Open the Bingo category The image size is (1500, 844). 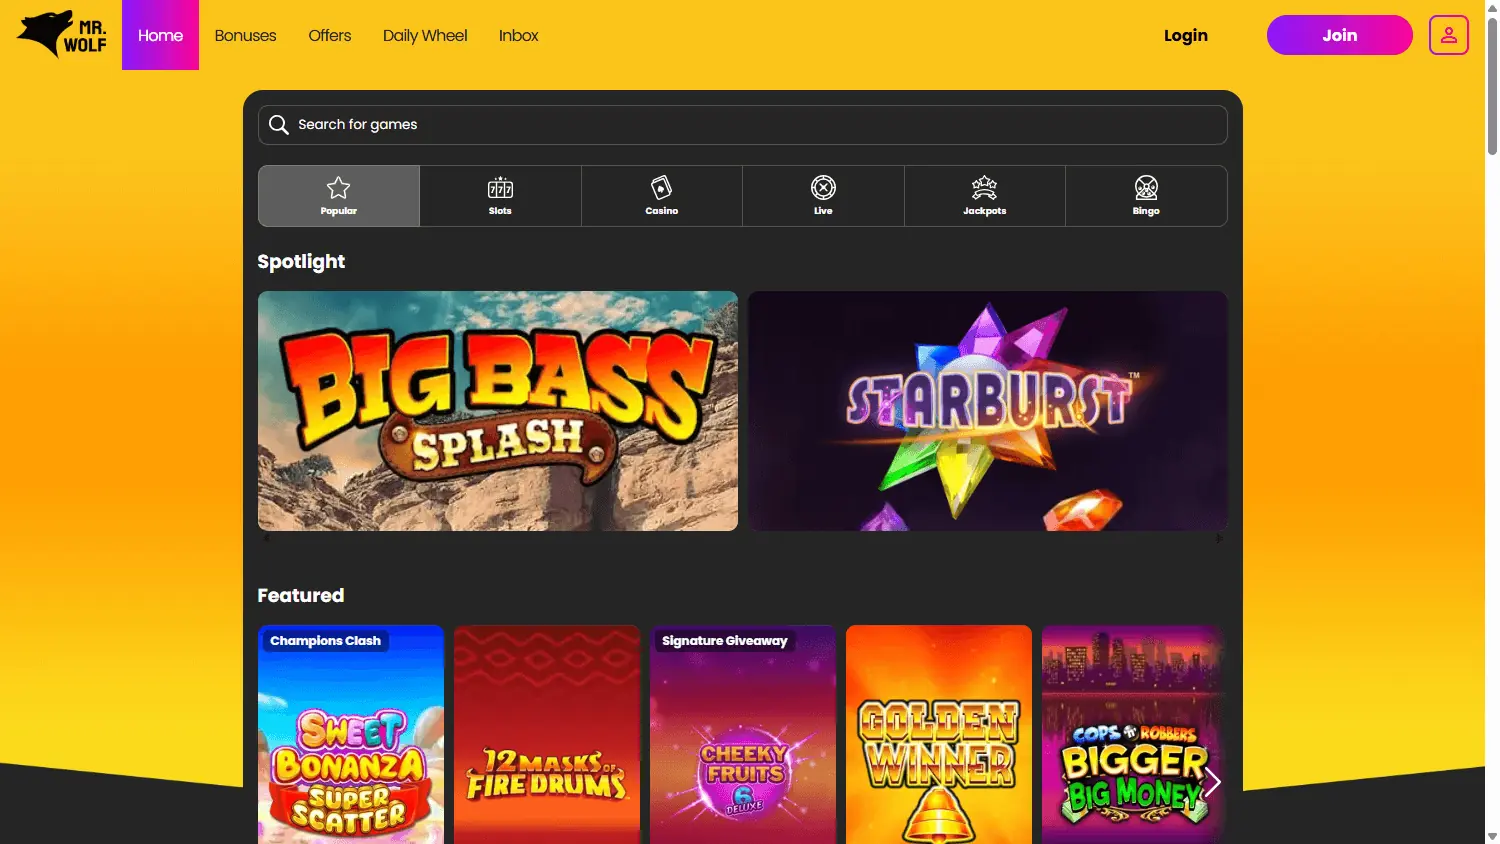point(1146,196)
